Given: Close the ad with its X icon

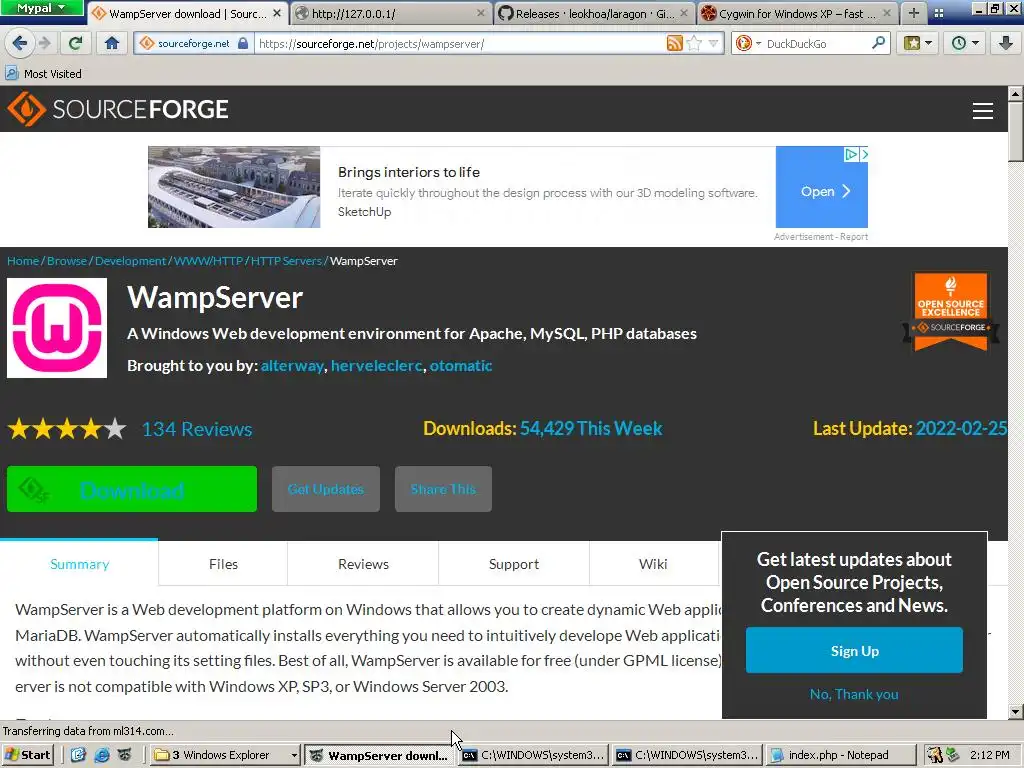Looking at the screenshot, I should (864, 154).
